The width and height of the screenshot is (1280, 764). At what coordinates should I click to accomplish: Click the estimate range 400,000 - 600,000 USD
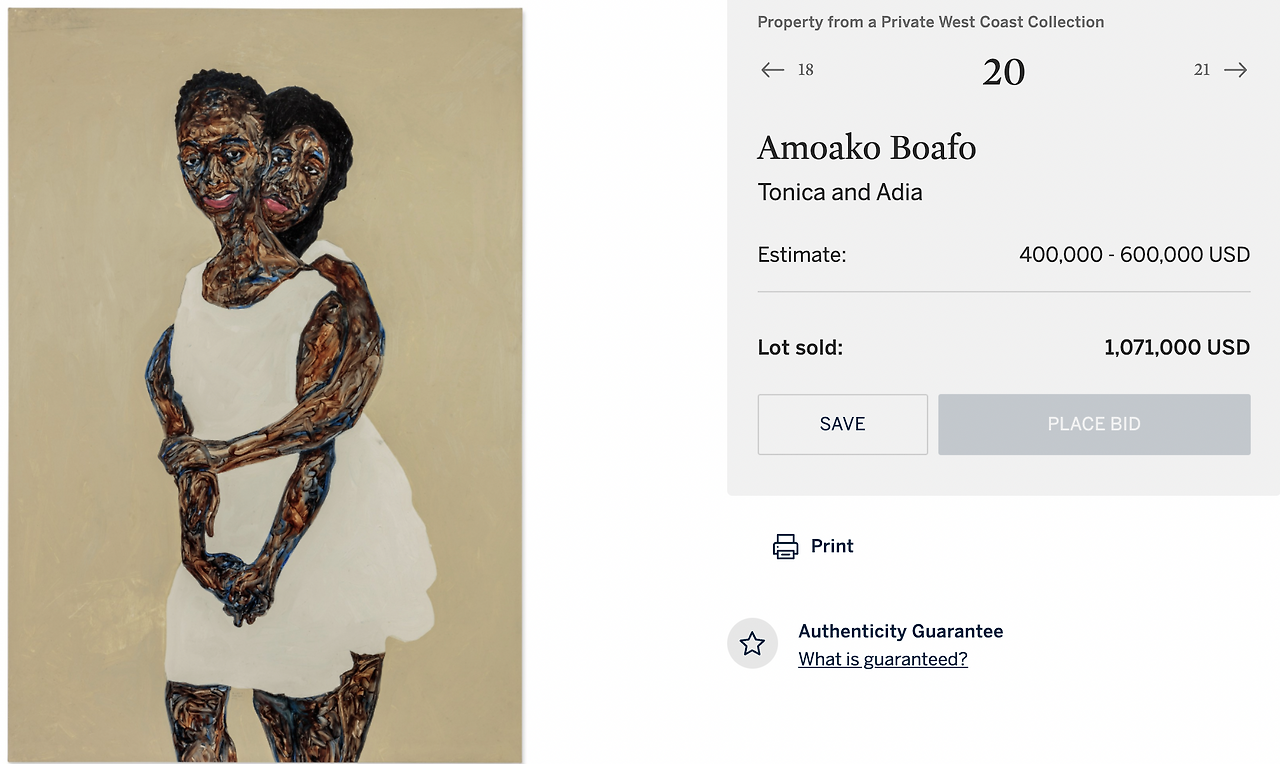[x=1134, y=255]
